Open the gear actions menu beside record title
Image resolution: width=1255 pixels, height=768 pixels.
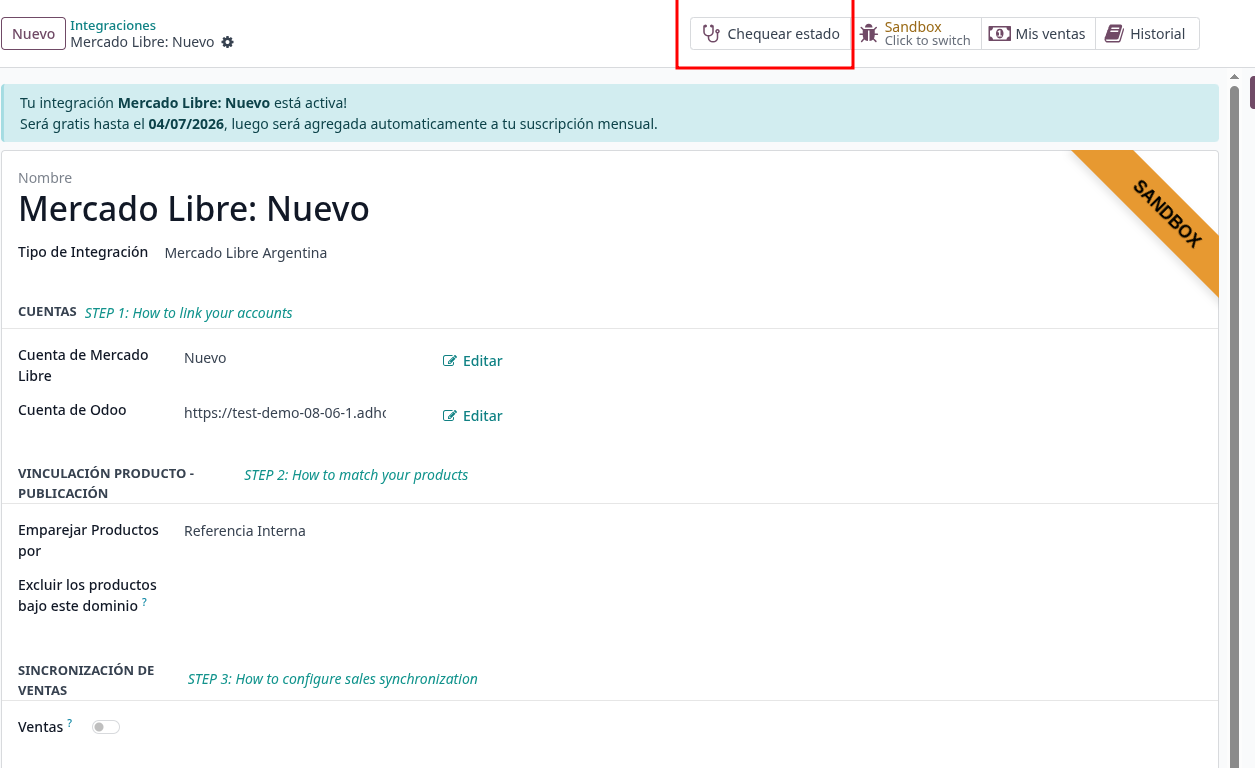(x=227, y=42)
